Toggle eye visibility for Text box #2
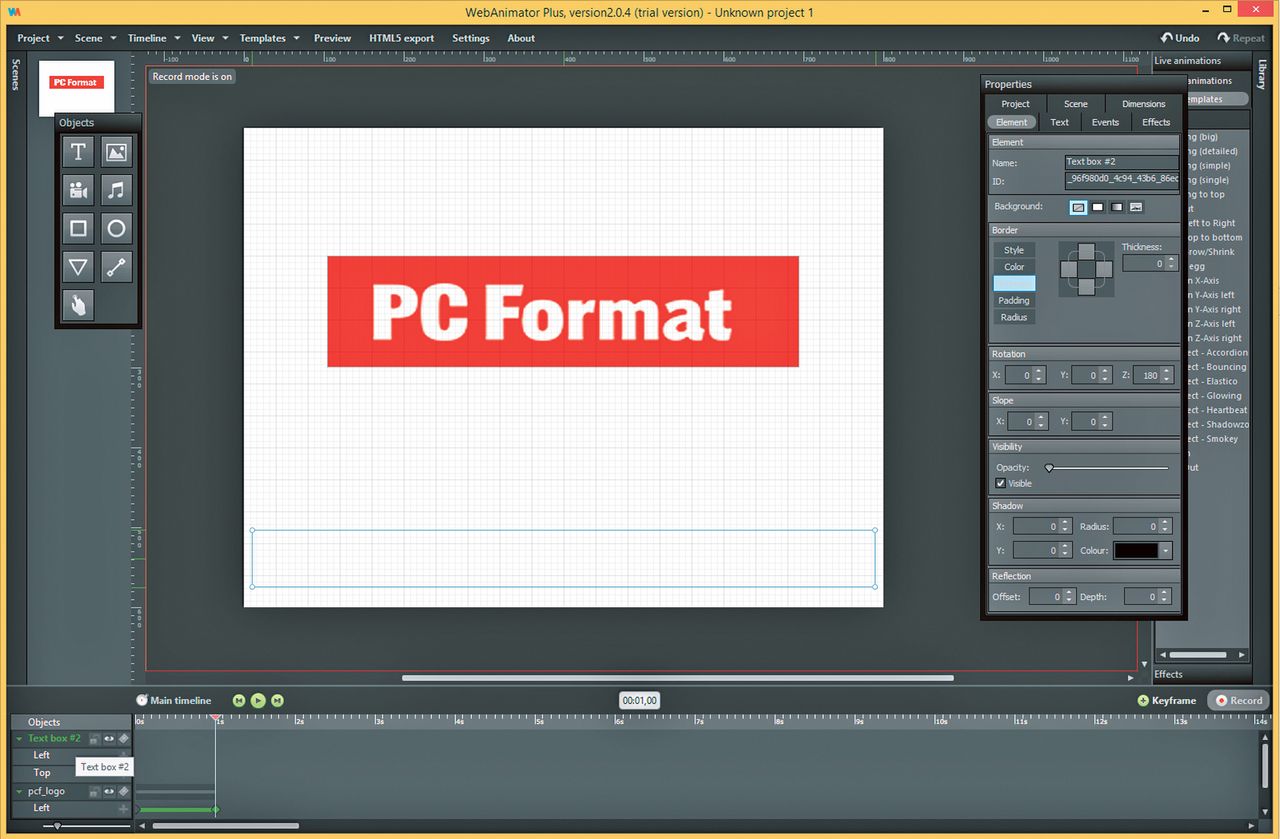Screen dimensions: 1280x839 (x=109, y=738)
